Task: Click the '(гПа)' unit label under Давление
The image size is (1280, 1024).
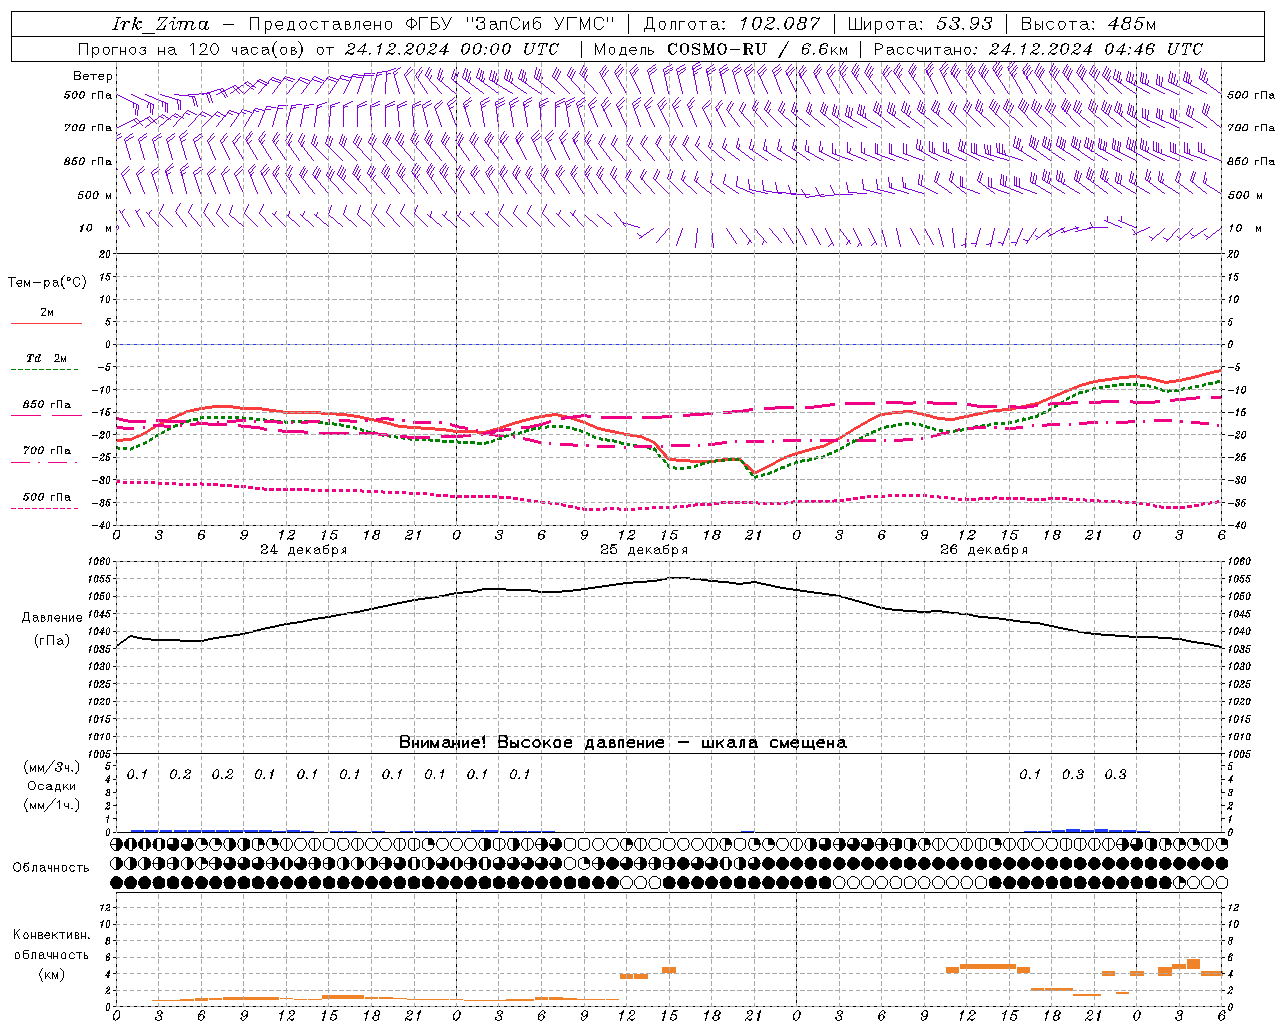Action: 52,641
